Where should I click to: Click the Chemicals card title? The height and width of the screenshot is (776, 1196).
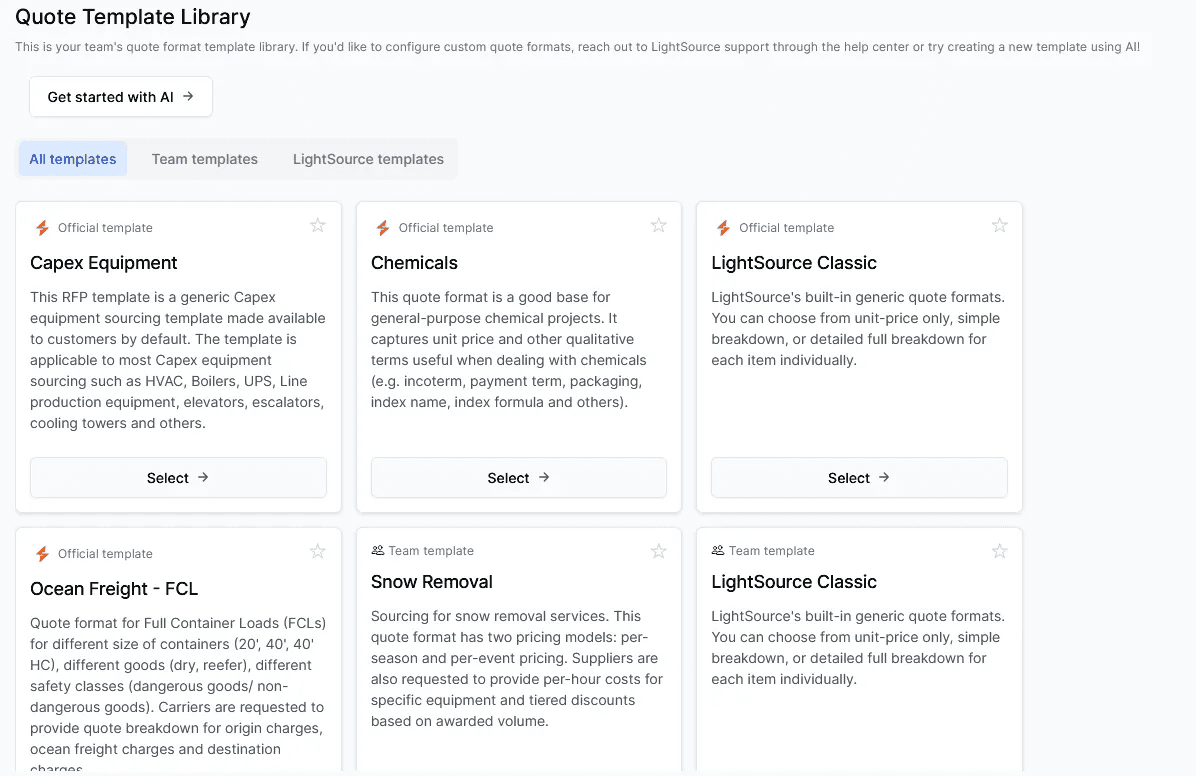click(x=414, y=262)
